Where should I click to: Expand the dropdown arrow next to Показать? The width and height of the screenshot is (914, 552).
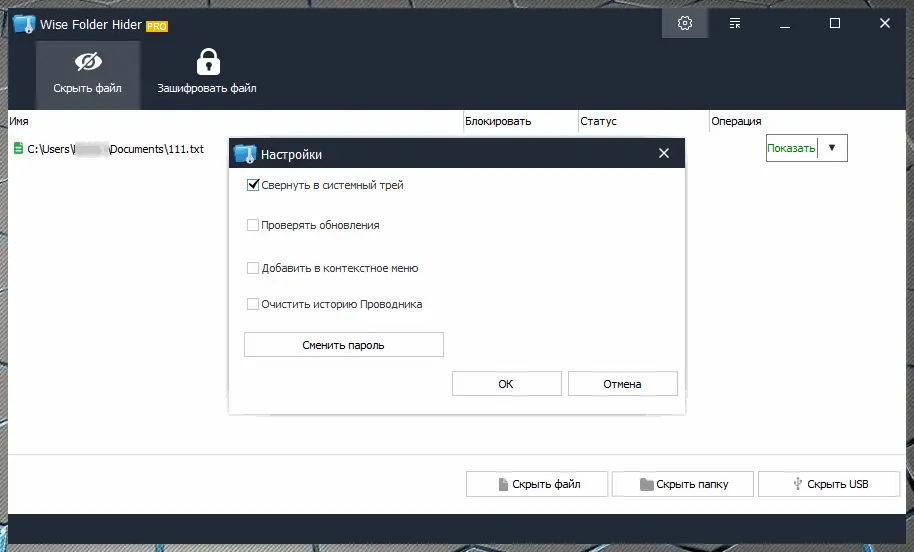pyautogui.click(x=832, y=148)
